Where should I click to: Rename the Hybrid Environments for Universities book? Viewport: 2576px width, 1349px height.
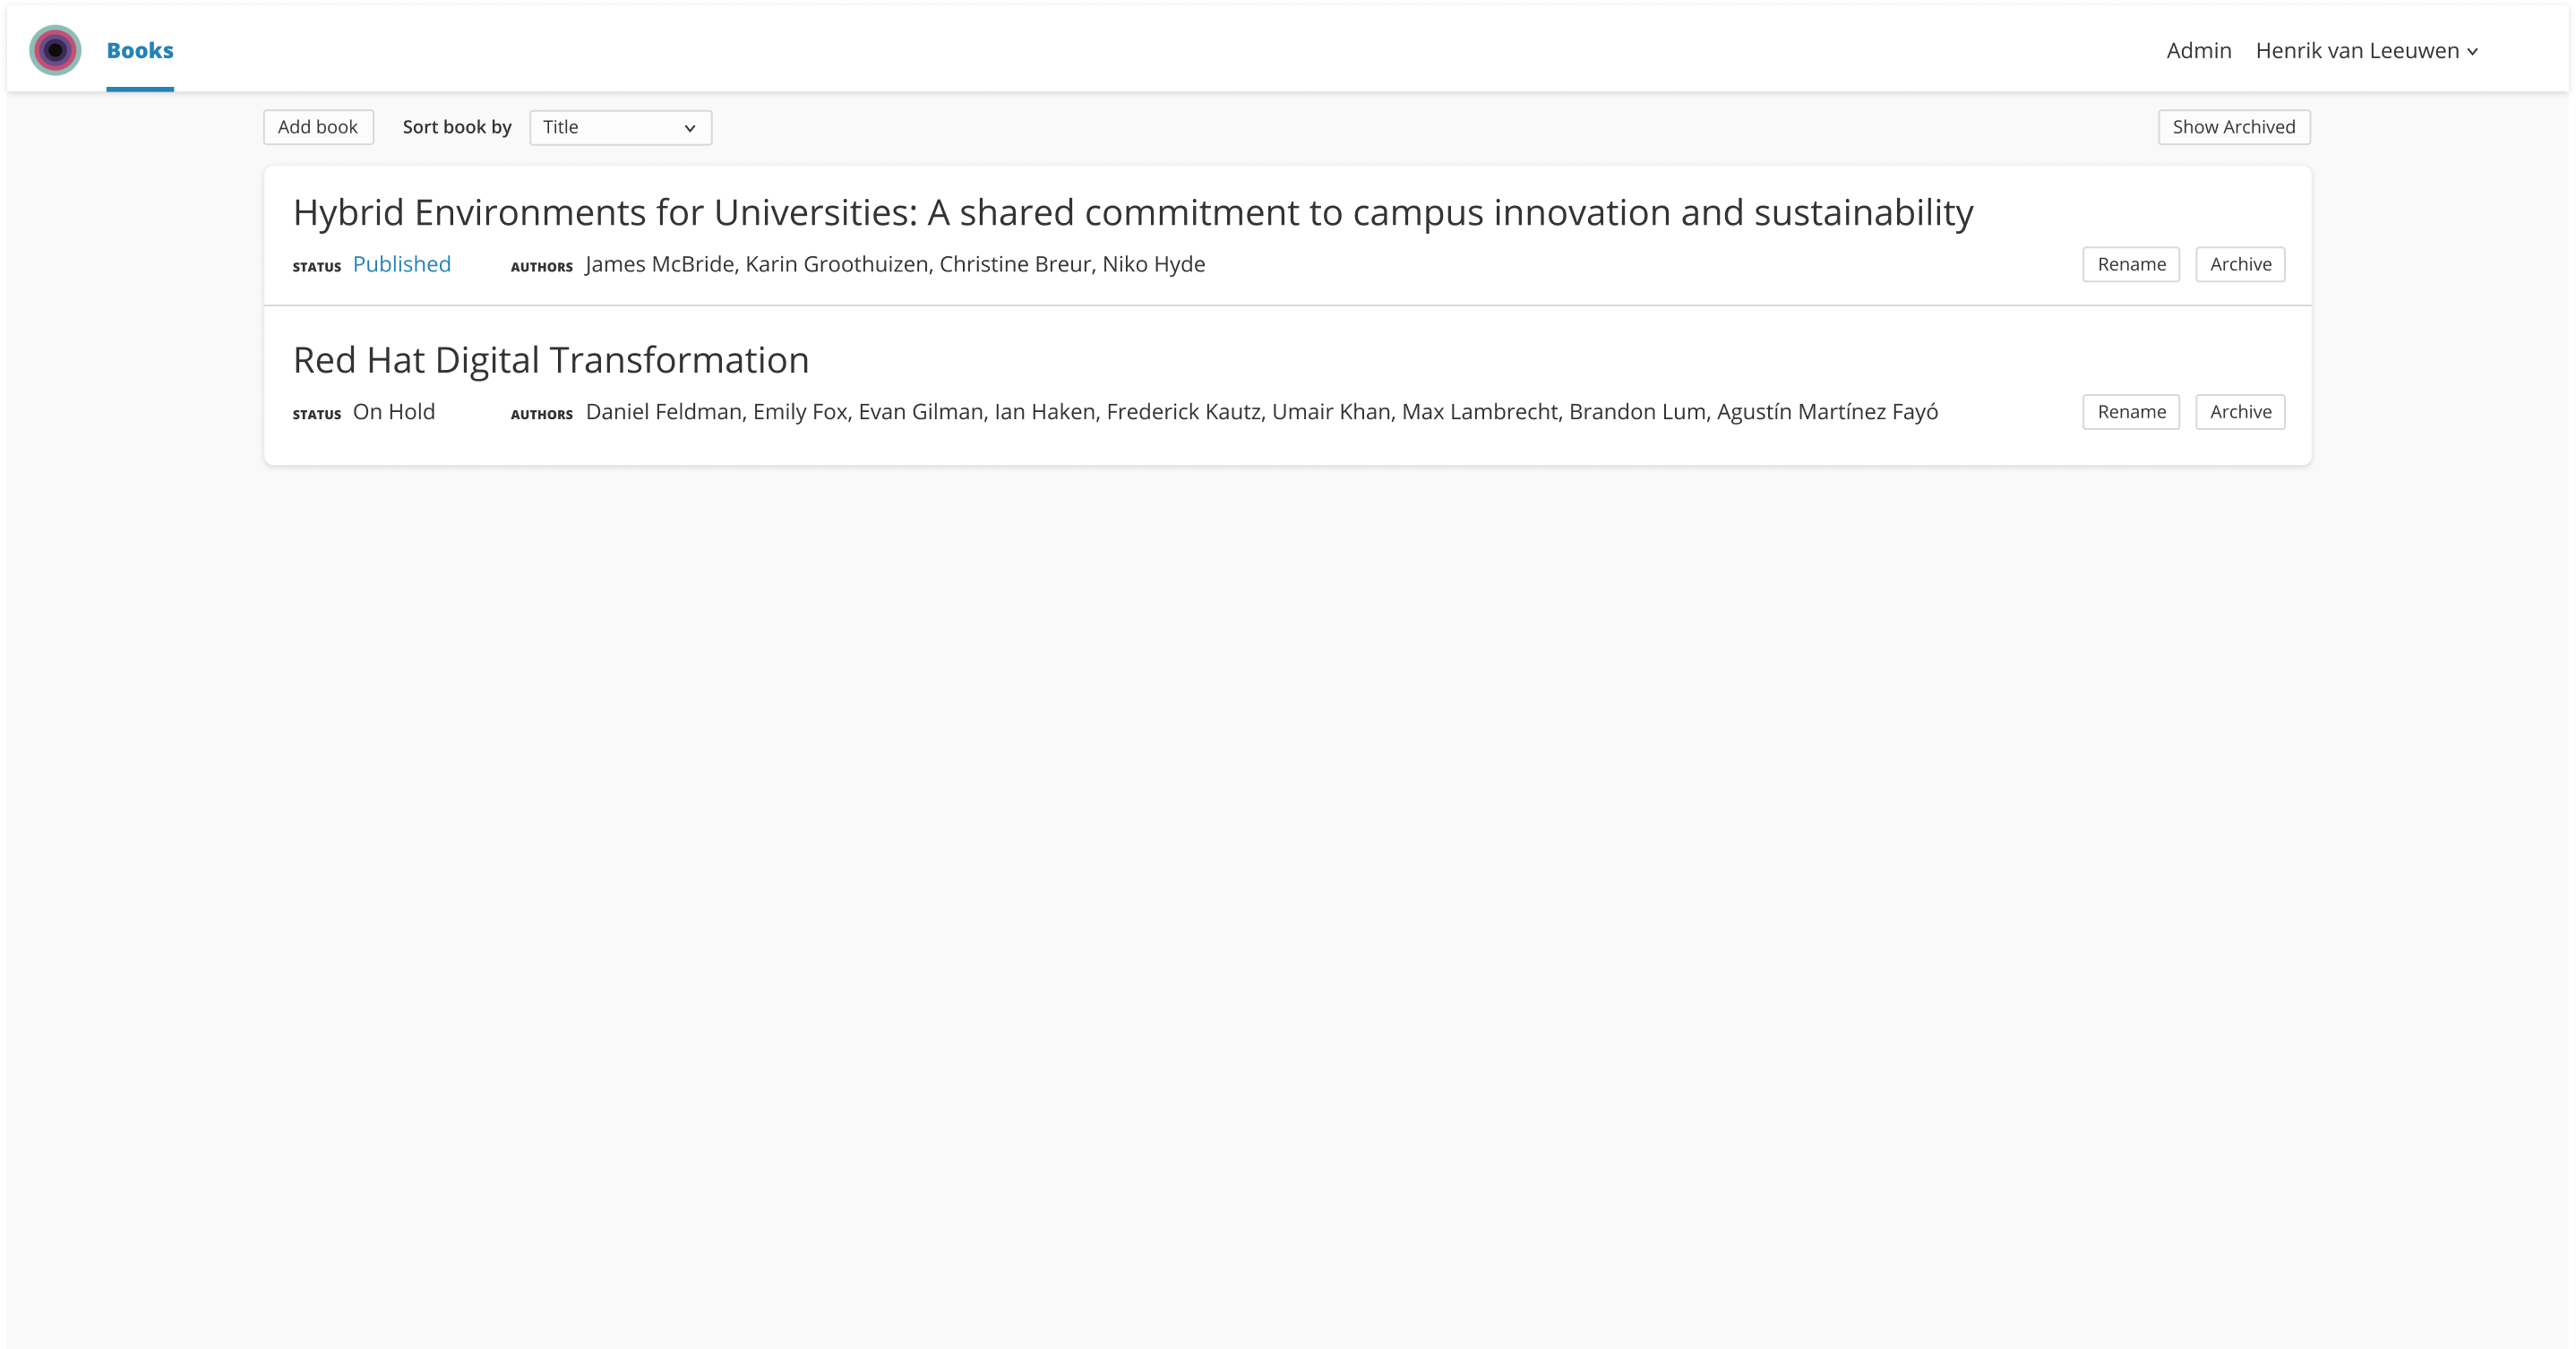[2131, 264]
